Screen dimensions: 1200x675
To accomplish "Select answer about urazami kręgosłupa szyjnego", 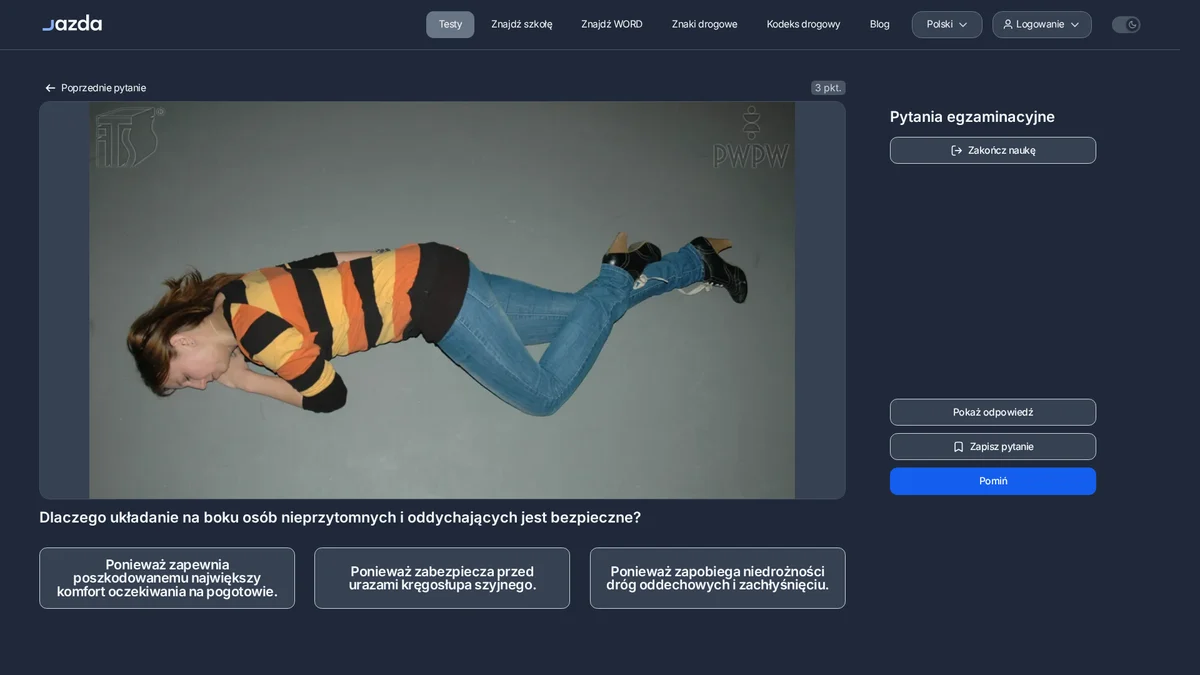I will 442,578.
